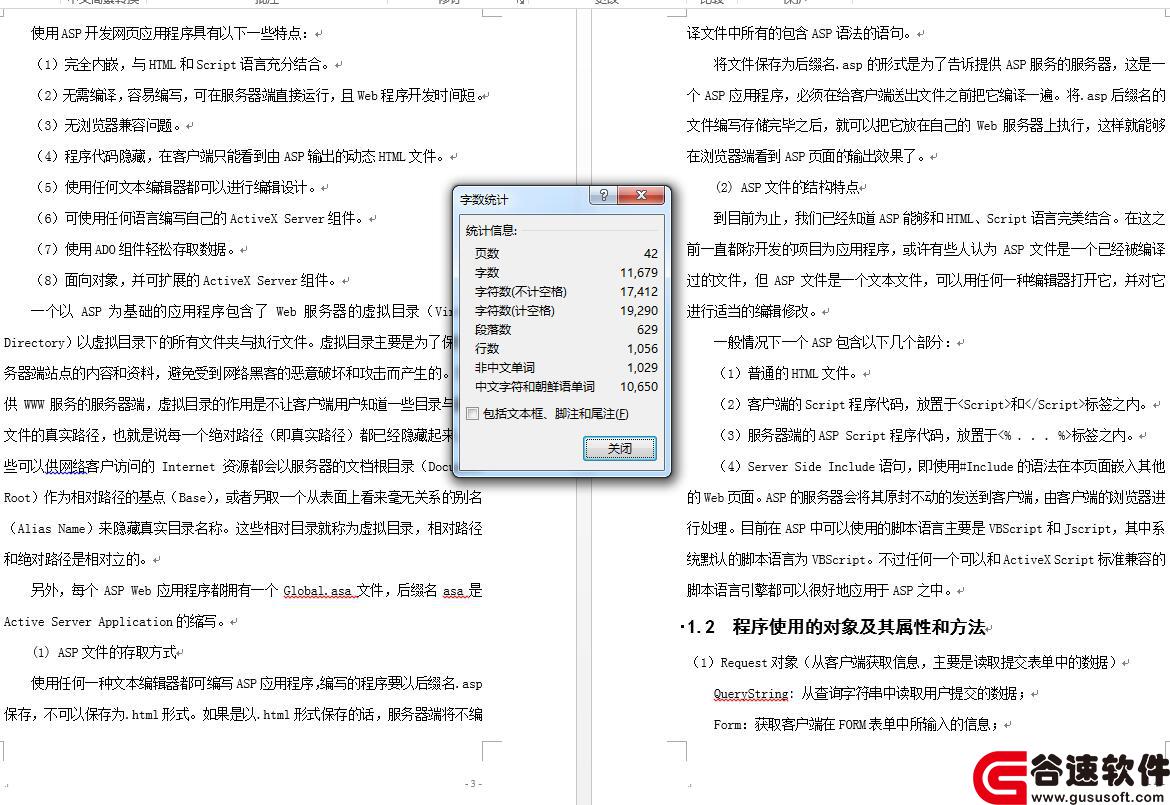Click the 字符数(计空格) value 19,290
1170x805 pixels.
click(x=639, y=311)
